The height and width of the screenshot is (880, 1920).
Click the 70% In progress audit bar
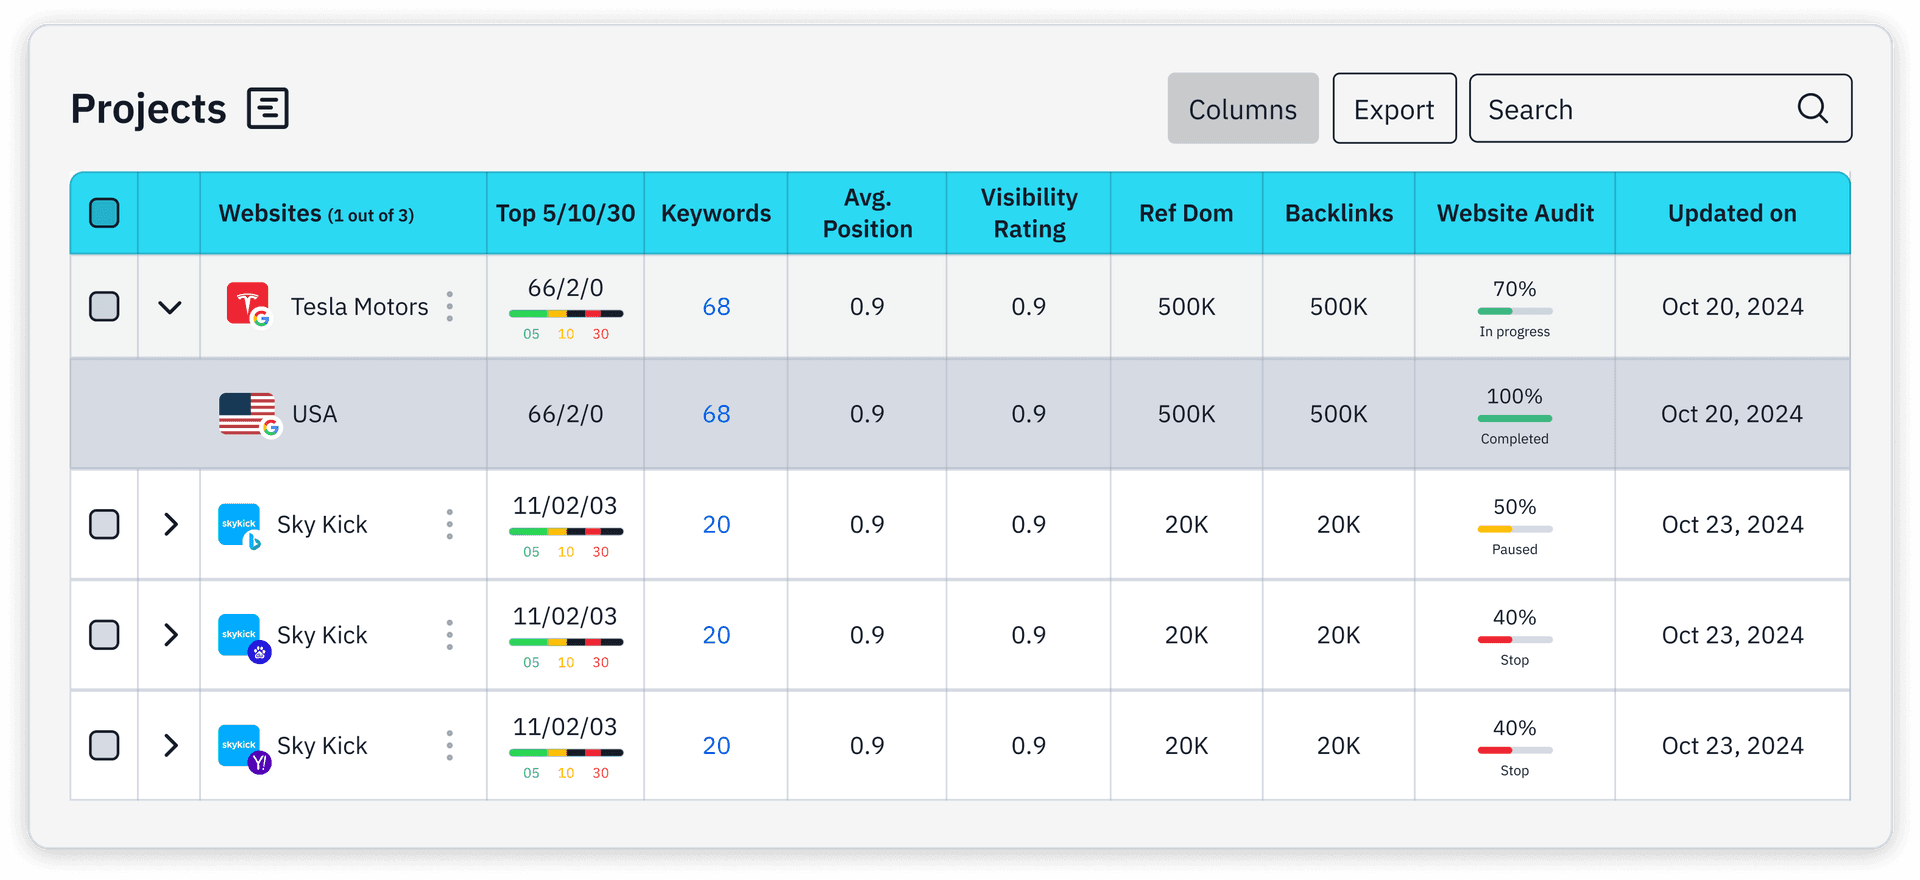[x=1514, y=311]
